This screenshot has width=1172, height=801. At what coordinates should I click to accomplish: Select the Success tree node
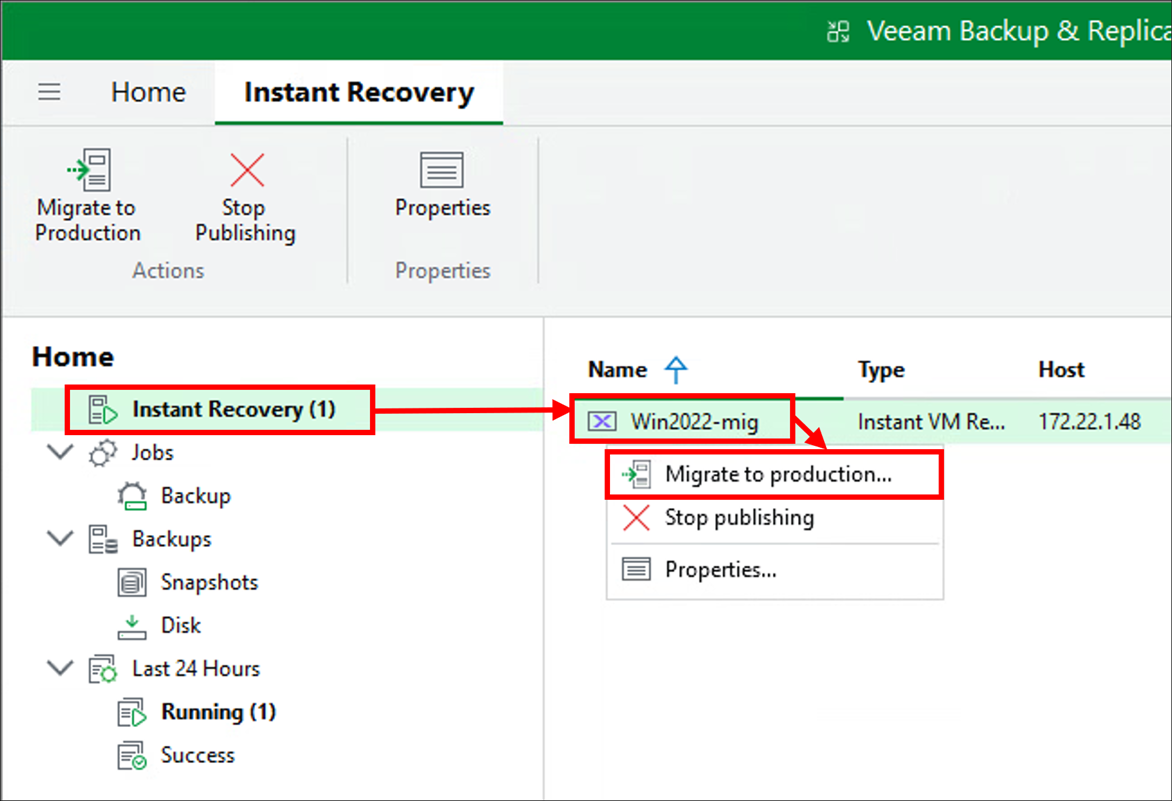pyautogui.click(x=197, y=755)
